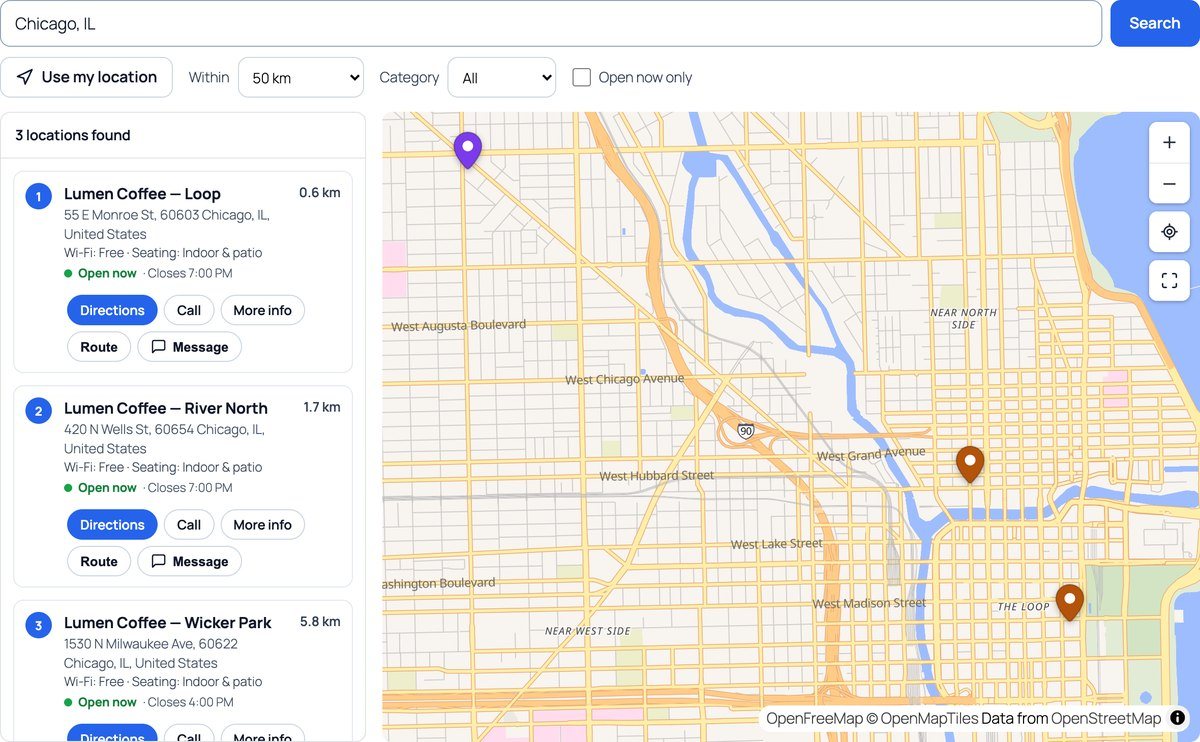Select the River North map marker
Viewport: 1200px width, 742px height.
click(x=970, y=464)
